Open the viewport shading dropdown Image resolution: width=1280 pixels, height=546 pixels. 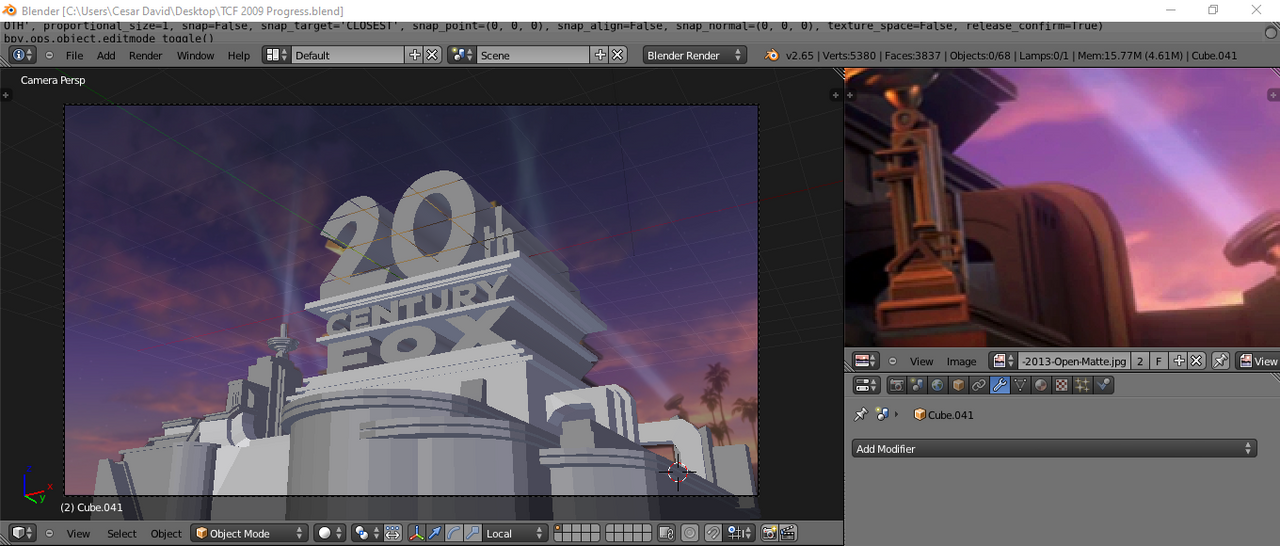point(329,533)
